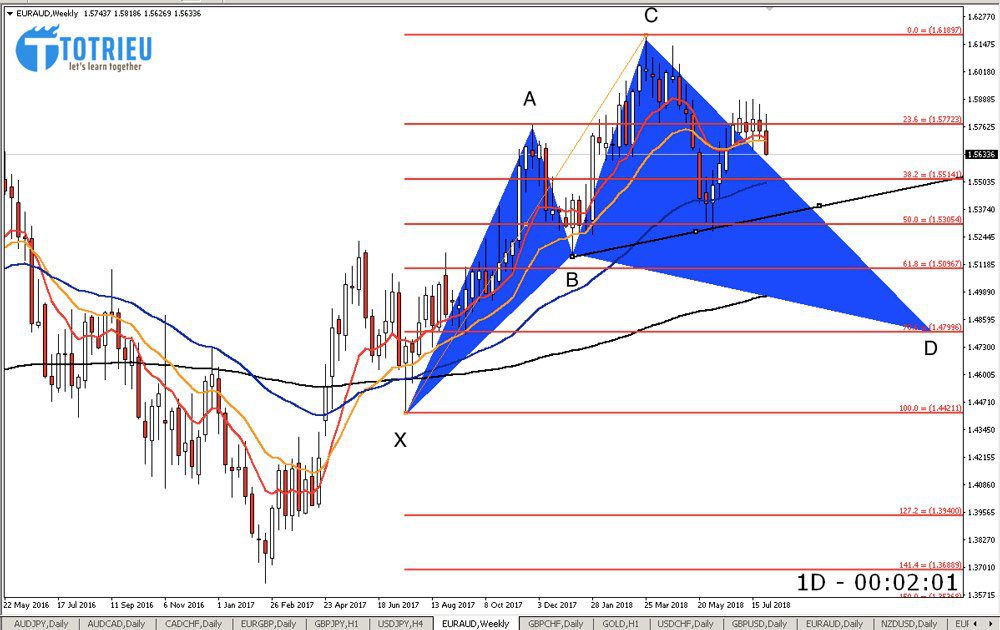Screen dimensions: 1000x630
Task: Click point D label of the pattern
Action: 930,348
